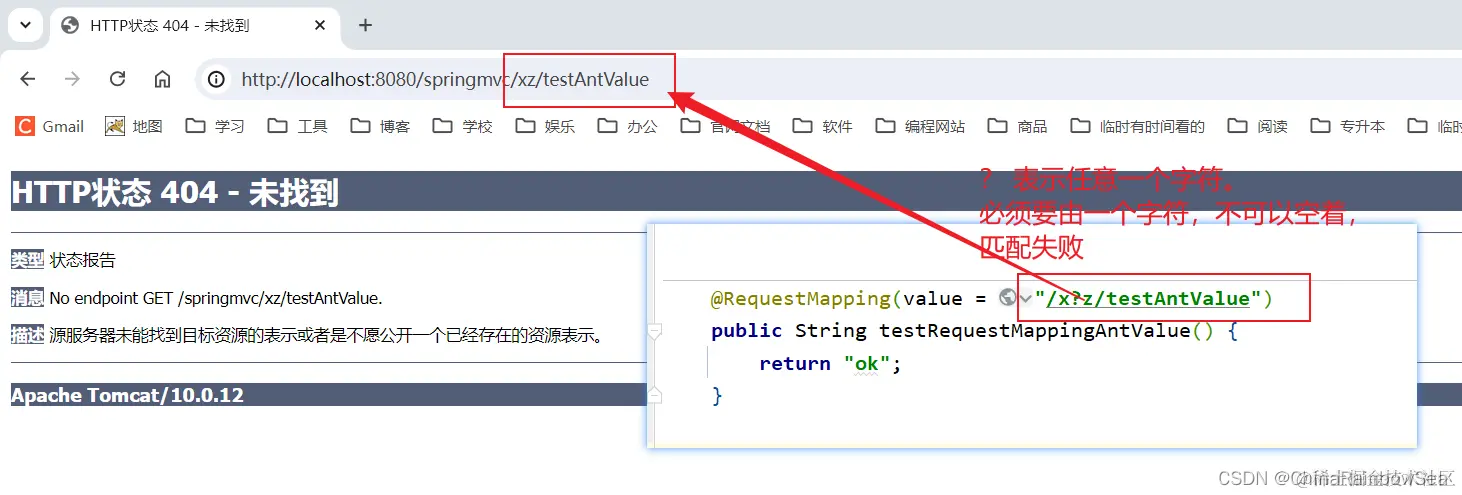Open the 阅读 bookmark folder
Image resolution: width=1462 pixels, height=495 pixels.
[1258, 126]
